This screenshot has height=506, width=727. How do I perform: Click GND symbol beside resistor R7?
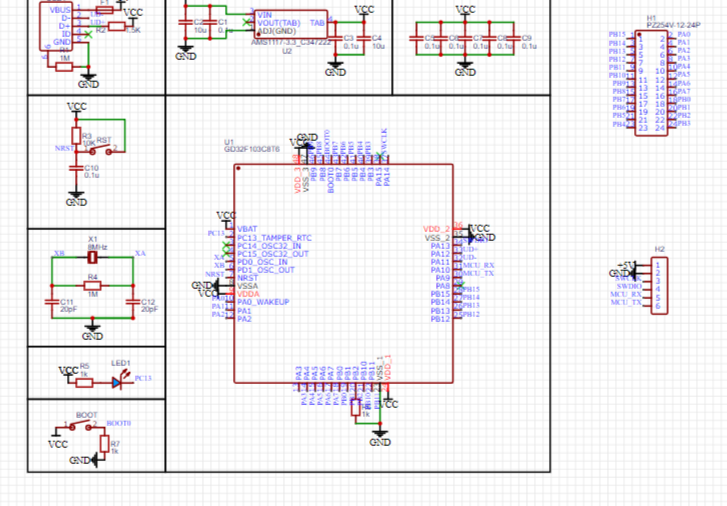pos(84,460)
